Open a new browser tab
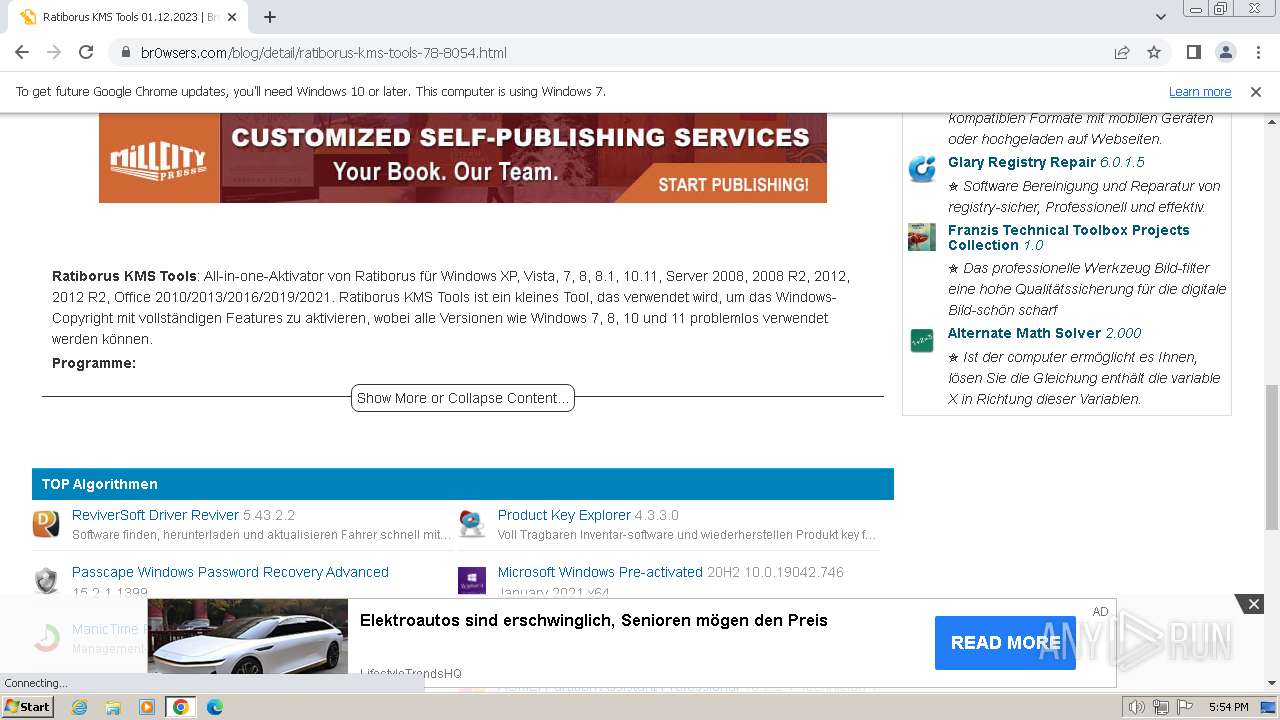Screen dimensions: 1280x720 [270, 17]
